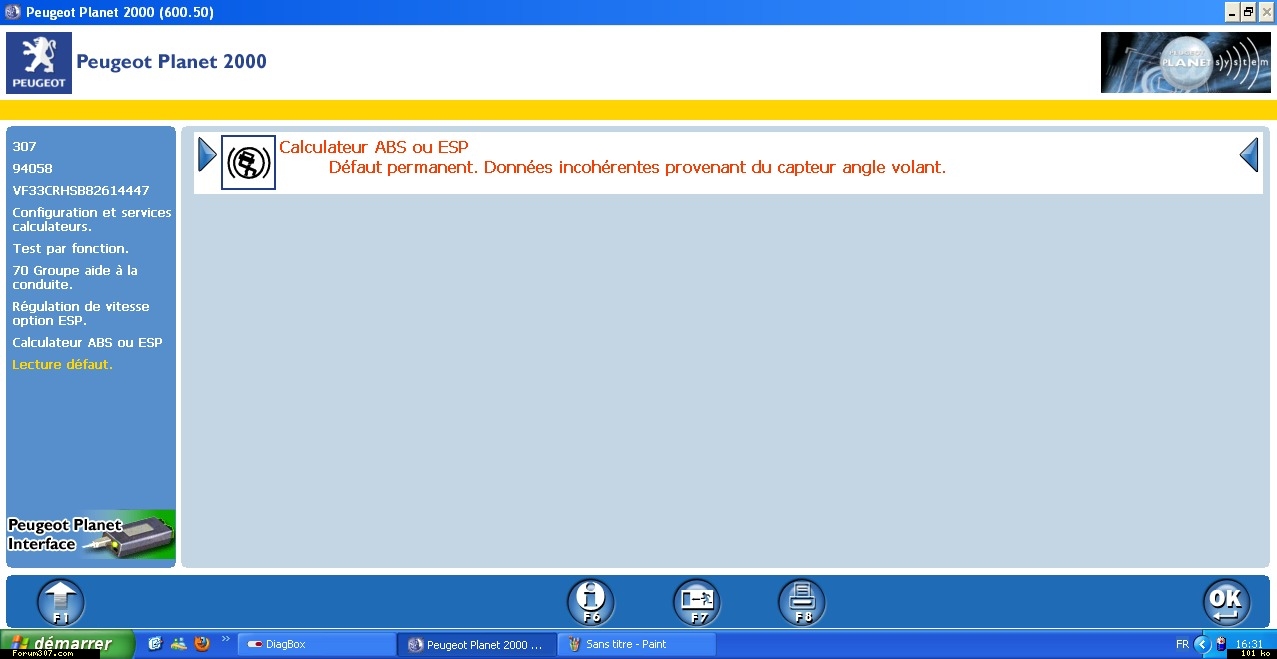Select the ABS fault description text
The height and width of the screenshot is (659, 1277).
tap(636, 168)
